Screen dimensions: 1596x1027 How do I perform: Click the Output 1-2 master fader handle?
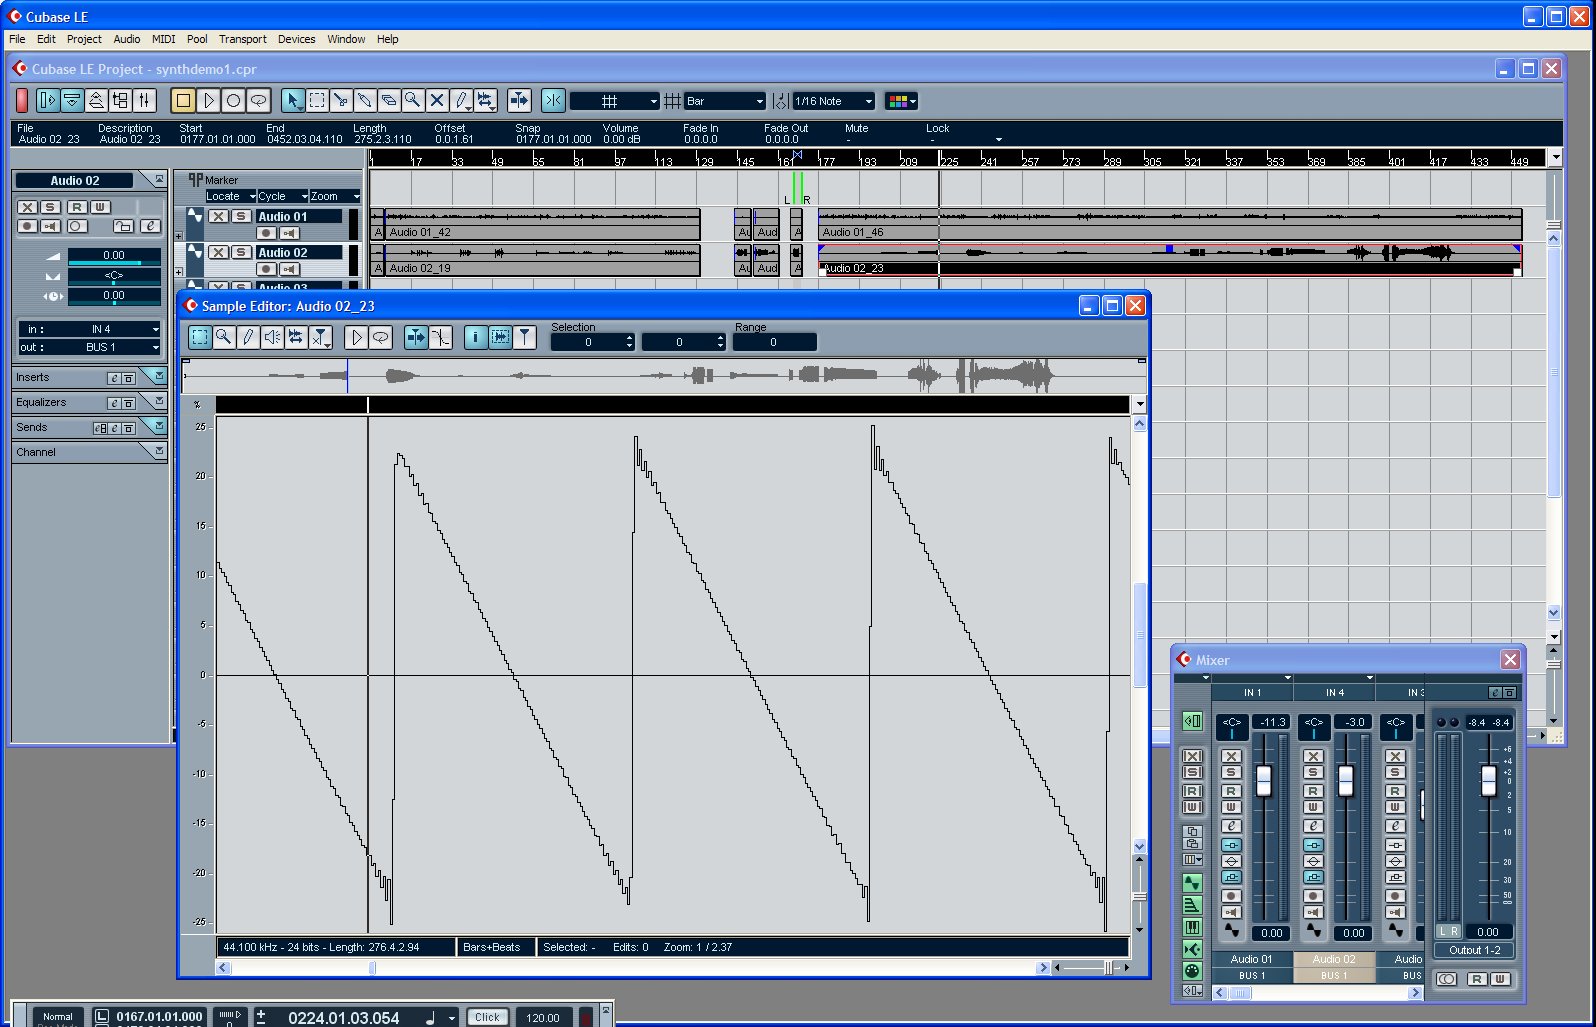pos(1489,781)
